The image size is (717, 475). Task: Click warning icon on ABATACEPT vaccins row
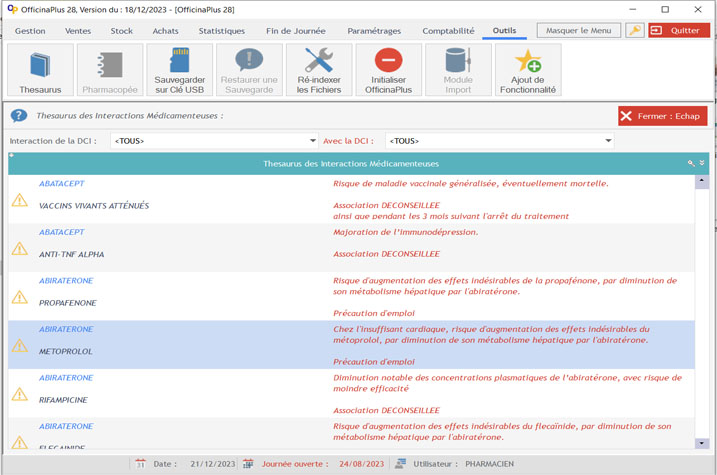[x=19, y=201]
